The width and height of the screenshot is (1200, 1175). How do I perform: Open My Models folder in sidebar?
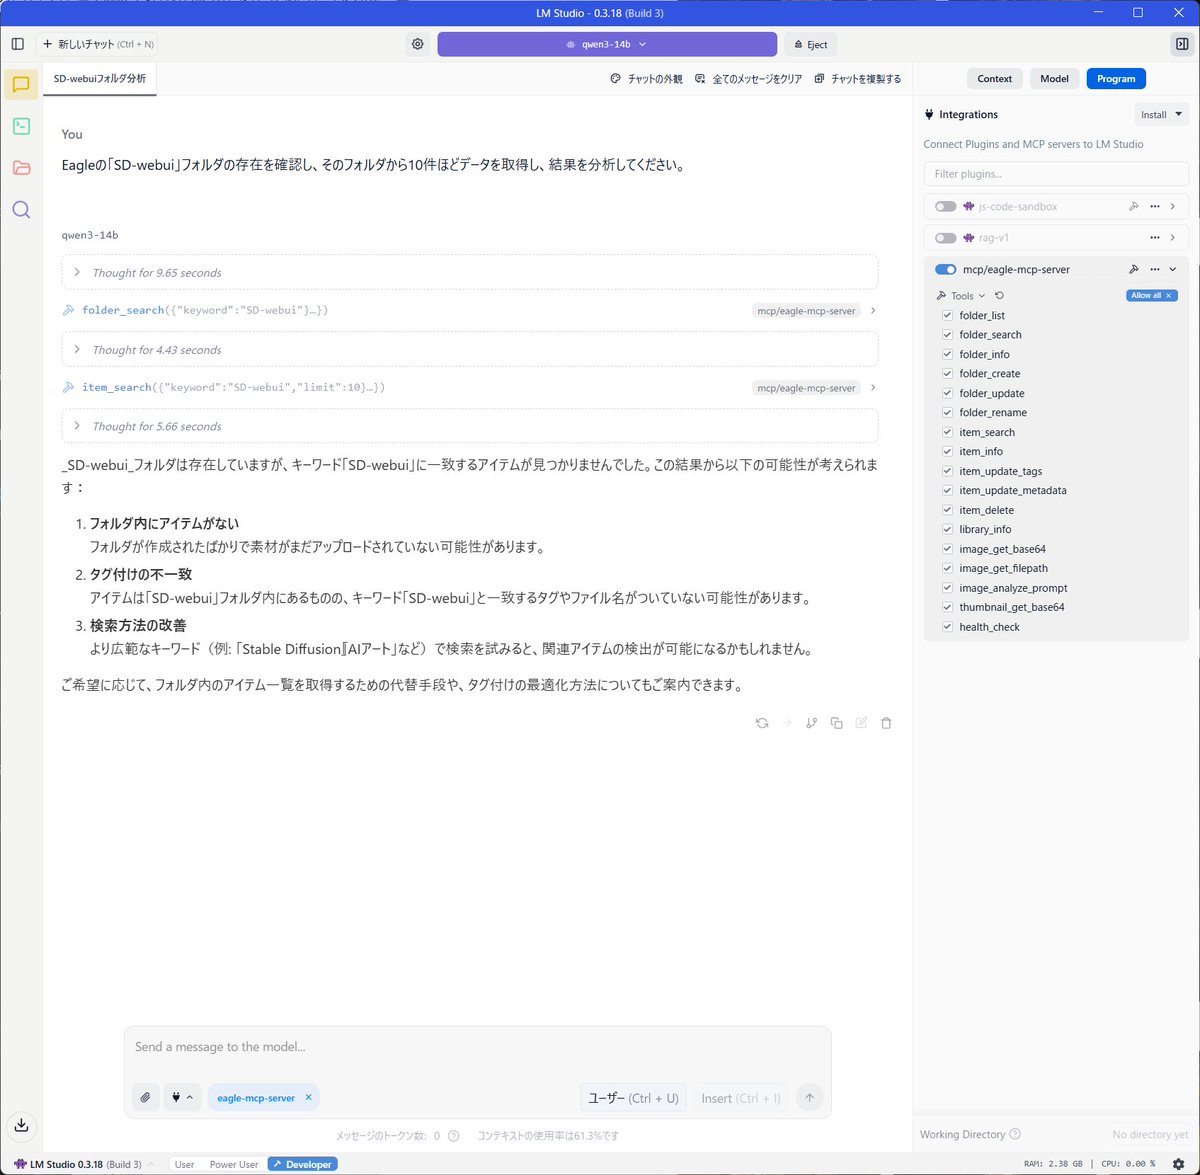pyautogui.click(x=21, y=168)
